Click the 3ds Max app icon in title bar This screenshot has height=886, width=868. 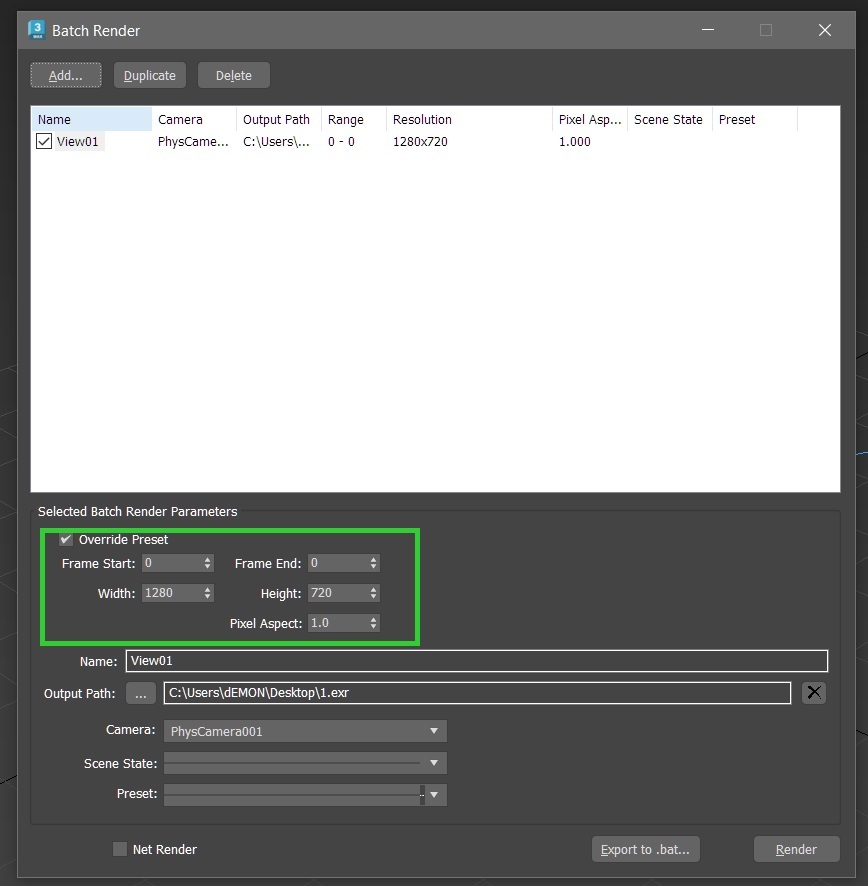(37, 30)
